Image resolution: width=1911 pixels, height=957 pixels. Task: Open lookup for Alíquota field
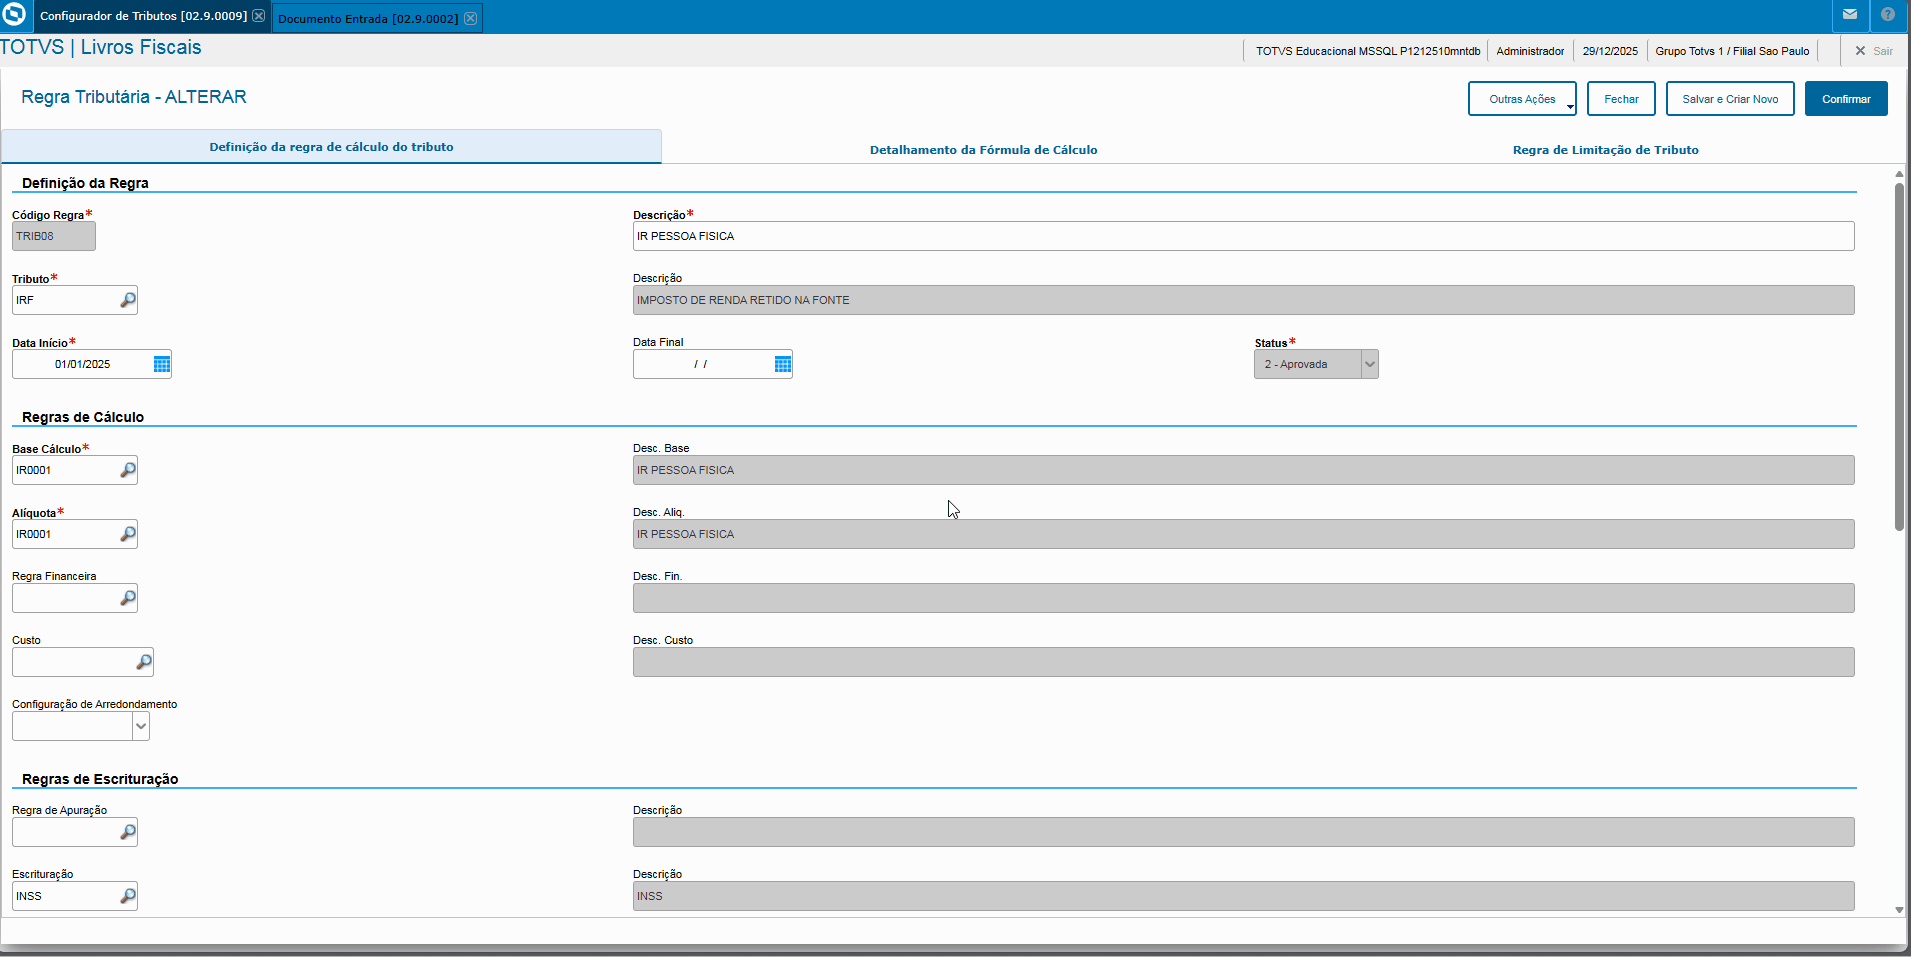click(x=128, y=534)
